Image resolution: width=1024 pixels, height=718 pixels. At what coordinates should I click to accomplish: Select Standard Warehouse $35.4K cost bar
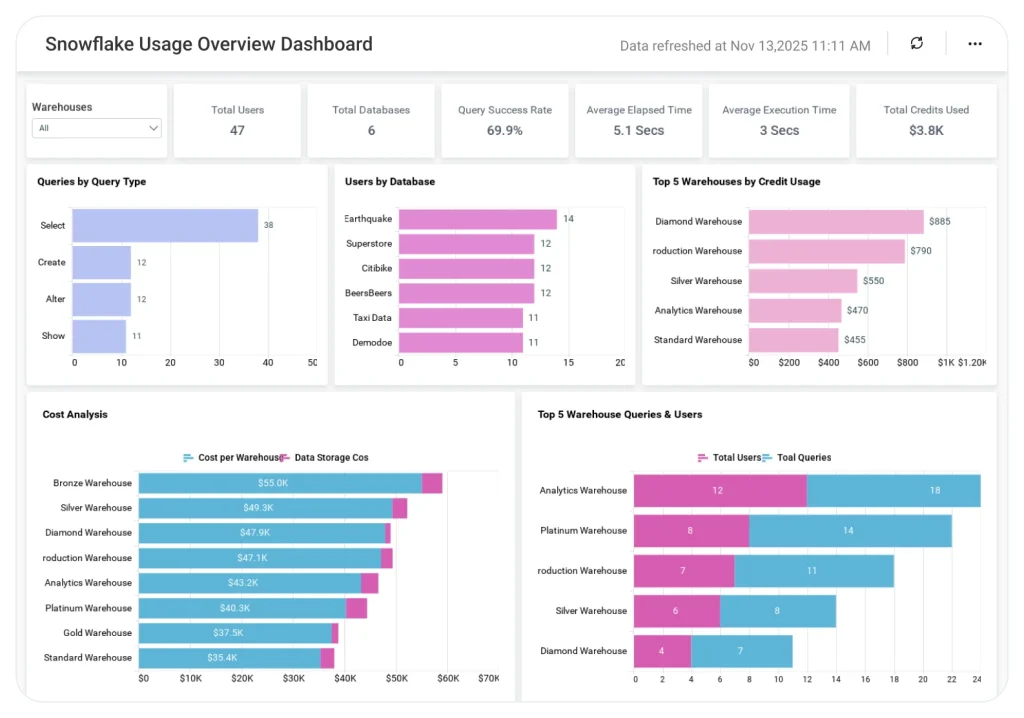(230, 657)
